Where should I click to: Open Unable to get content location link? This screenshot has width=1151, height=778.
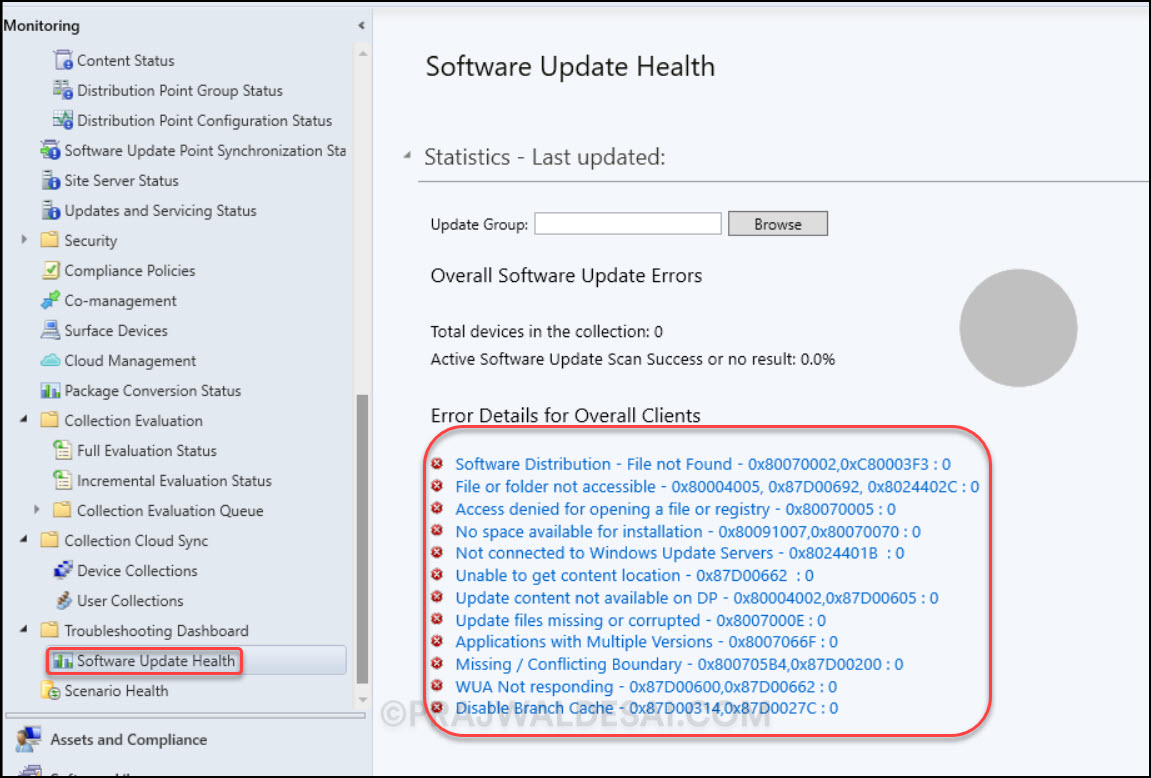click(634, 575)
